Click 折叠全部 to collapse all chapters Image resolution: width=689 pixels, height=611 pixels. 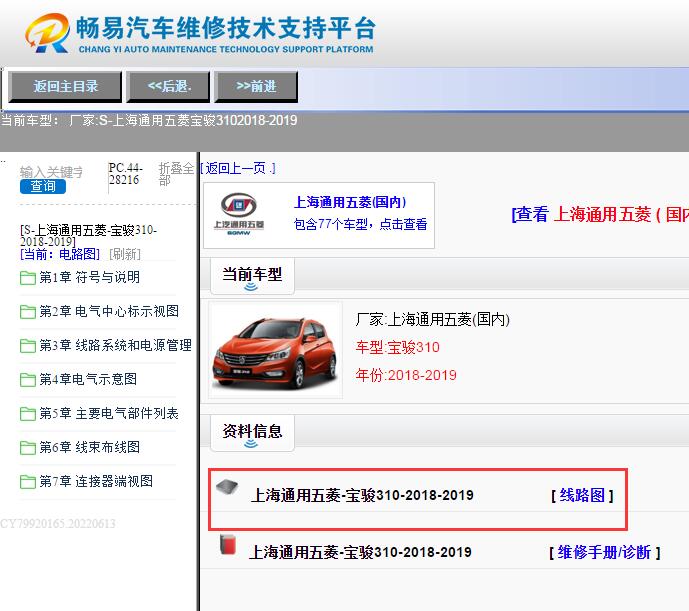pyautogui.click(x=176, y=174)
